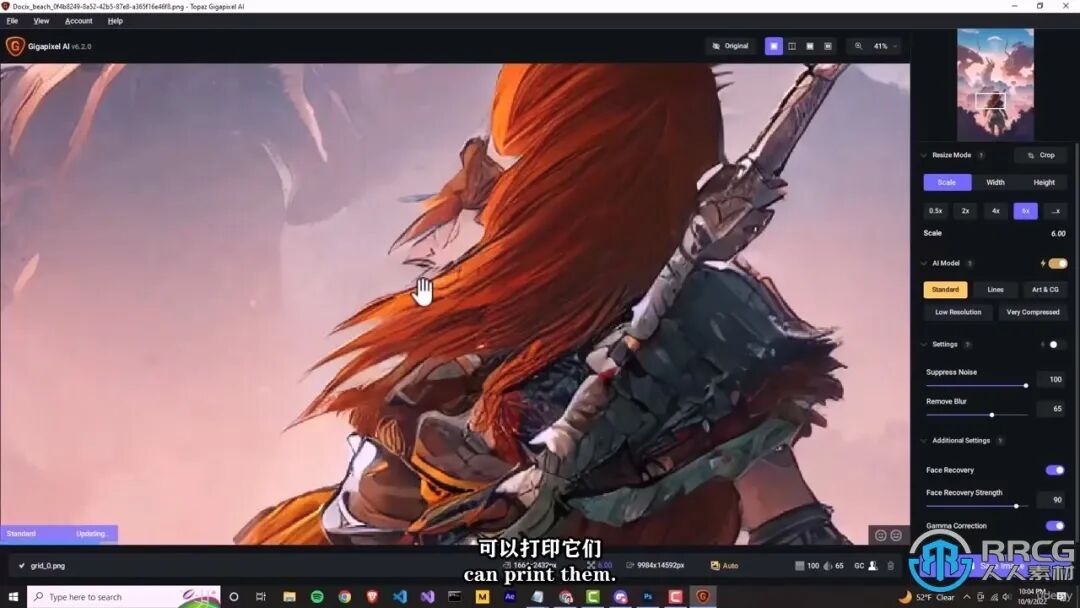
Task: Click the Remove Blur slider handle
Action: 992,415
